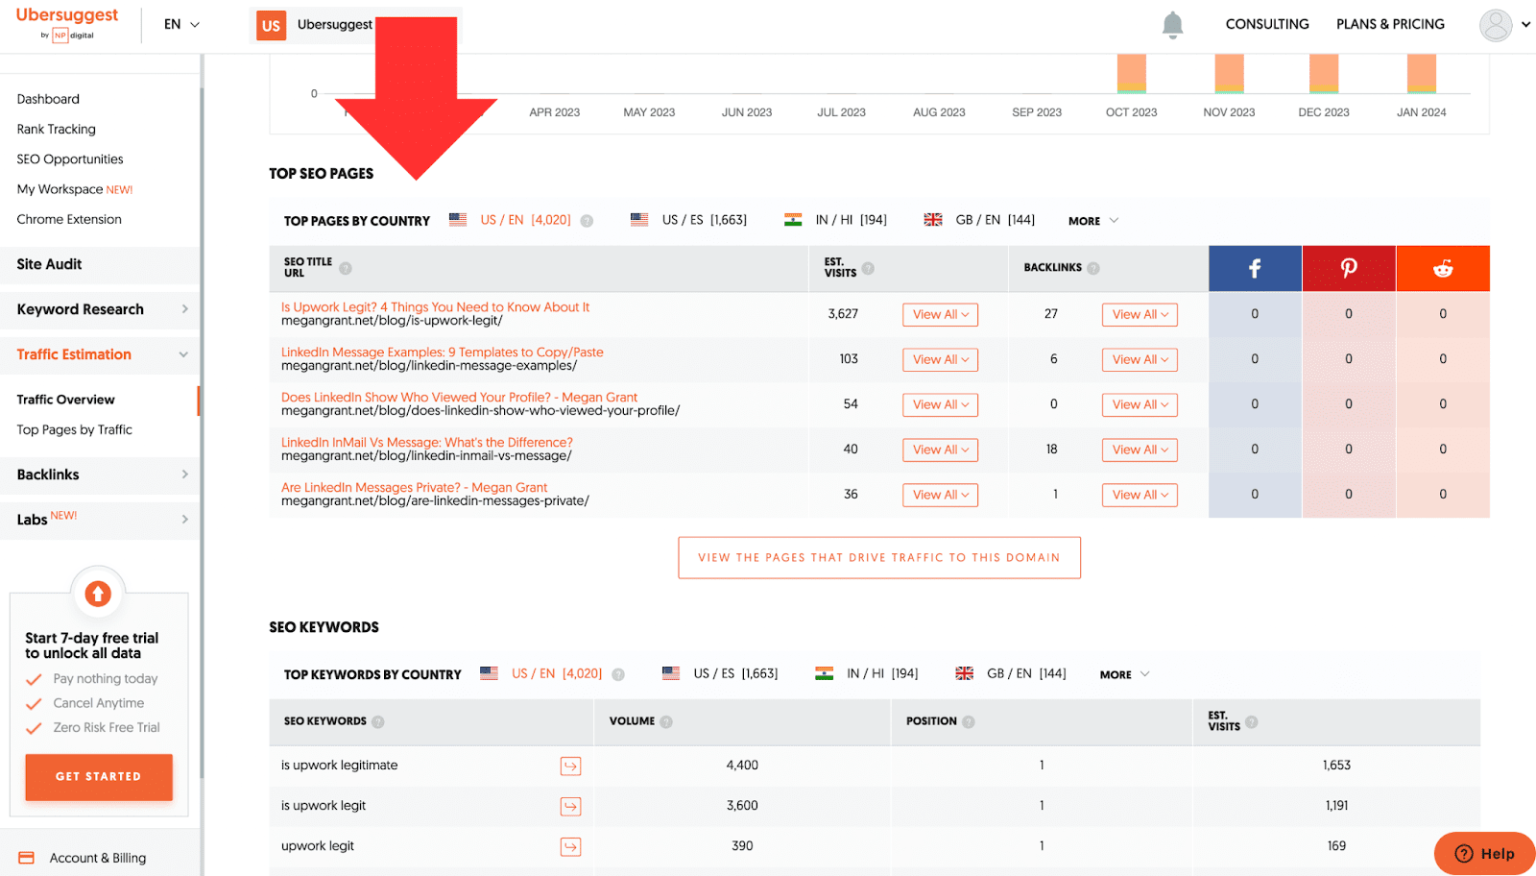Select US / ES tab in Top Pages
The height and width of the screenshot is (876, 1536).
[x=689, y=220]
